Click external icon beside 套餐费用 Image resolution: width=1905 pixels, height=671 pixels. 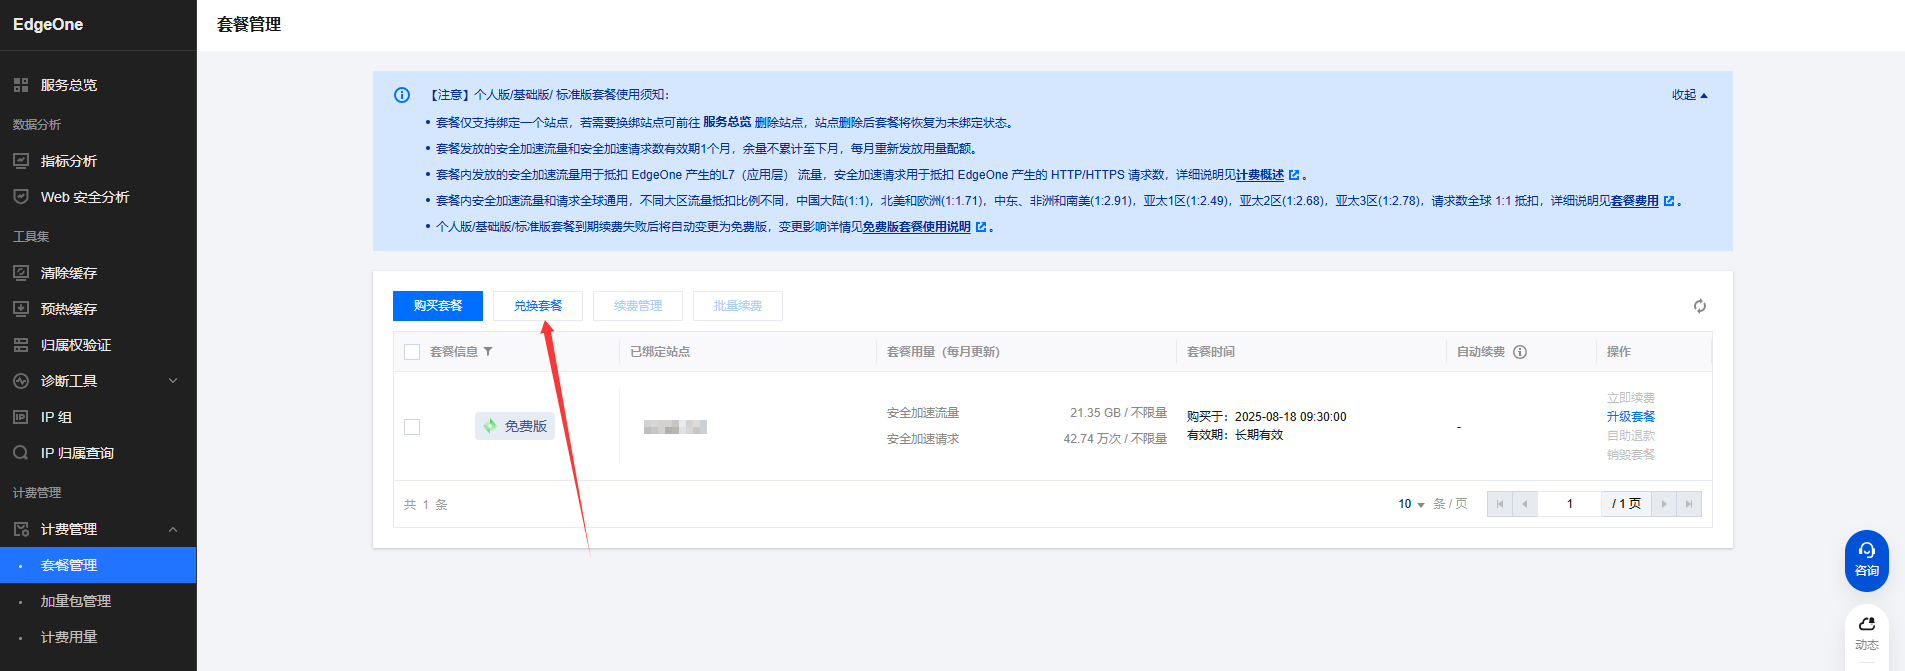tap(1669, 201)
